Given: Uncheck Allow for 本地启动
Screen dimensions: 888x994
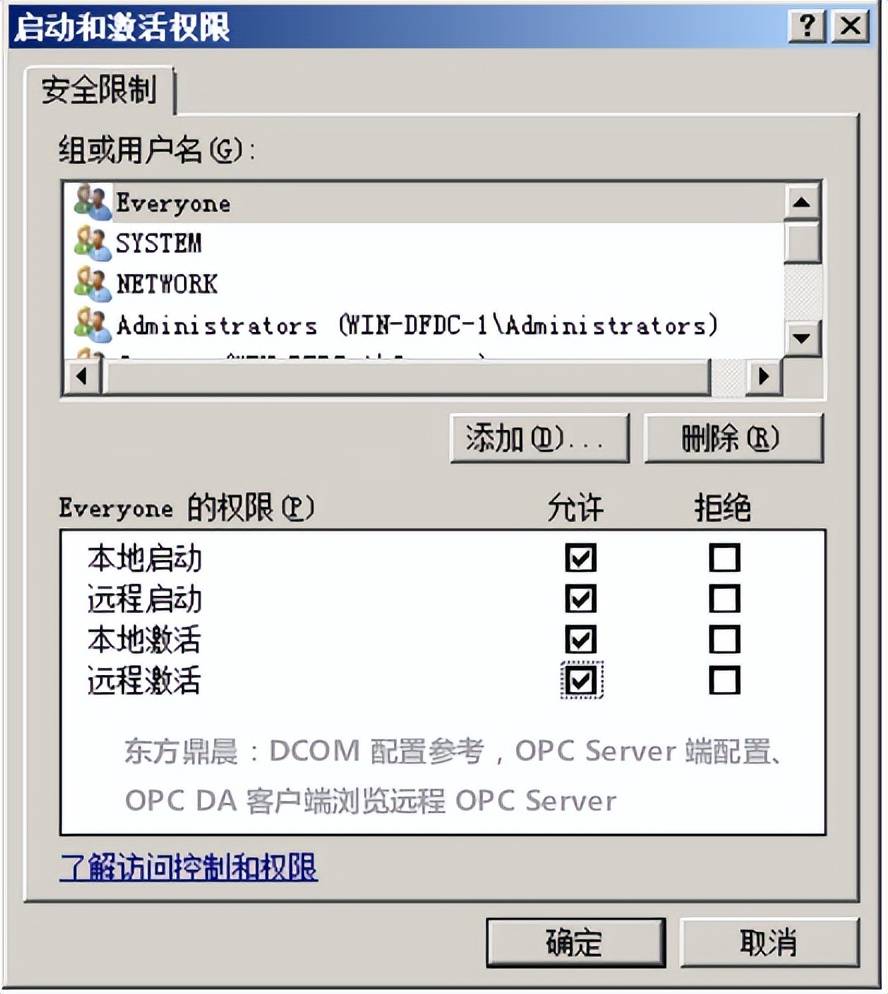Looking at the screenshot, I should click(x=581, y=558).
